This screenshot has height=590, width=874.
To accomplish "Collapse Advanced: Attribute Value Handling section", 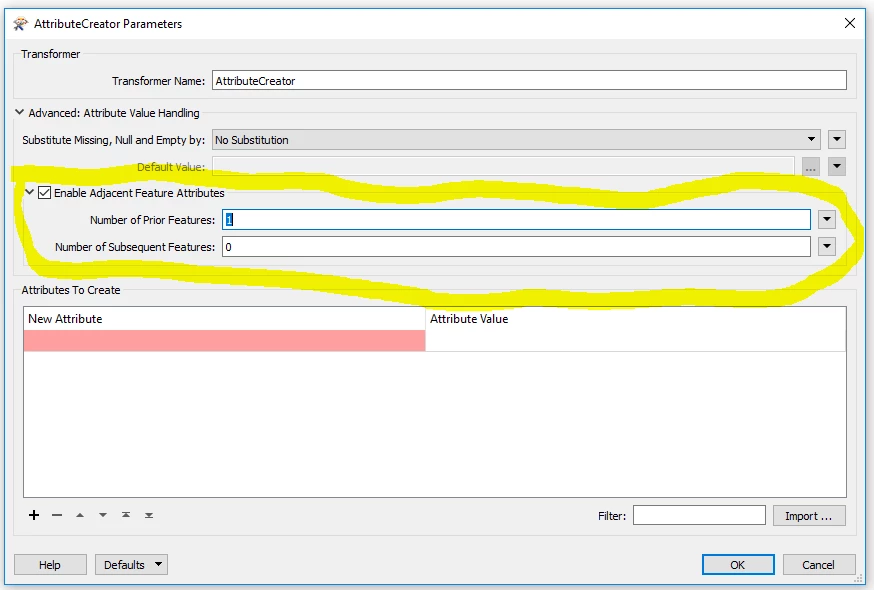I will [x=19, y=113].
